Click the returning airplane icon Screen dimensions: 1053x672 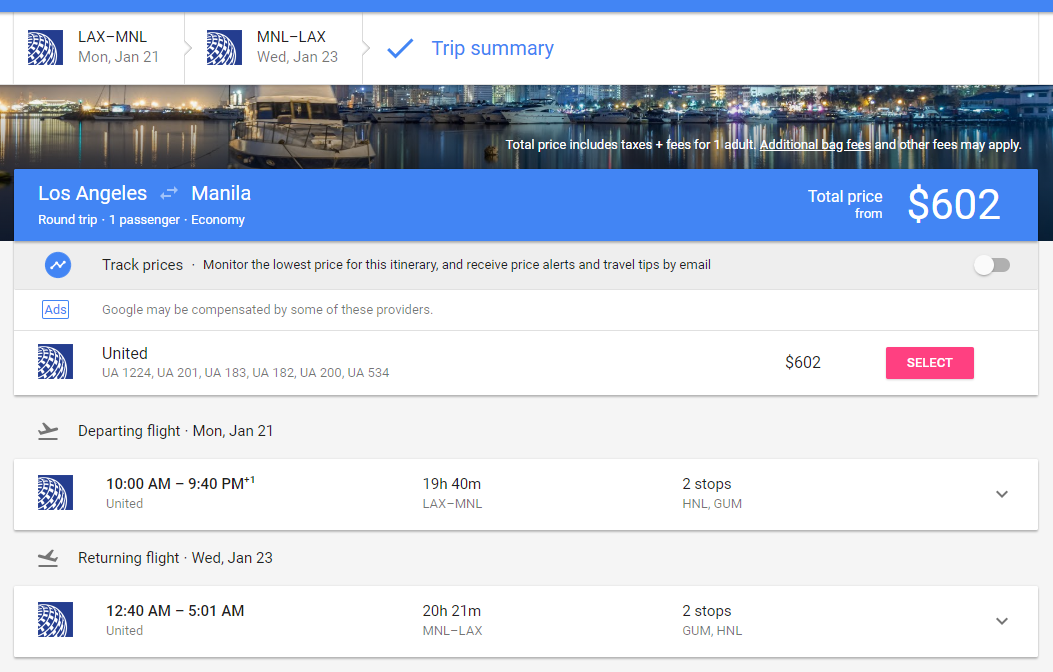pyautogui.click(x=48, y=558)
